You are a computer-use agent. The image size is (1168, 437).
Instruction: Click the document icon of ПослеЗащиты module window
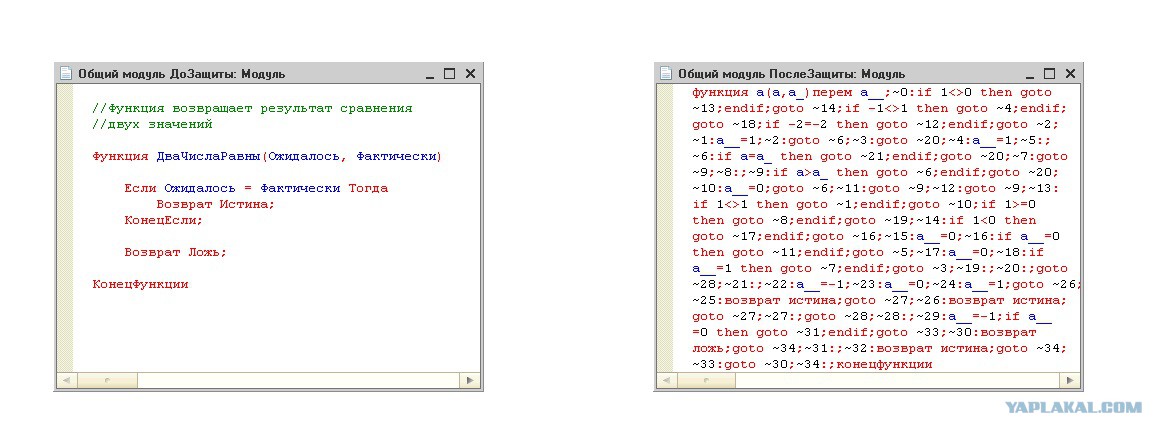tap(666, 74)
